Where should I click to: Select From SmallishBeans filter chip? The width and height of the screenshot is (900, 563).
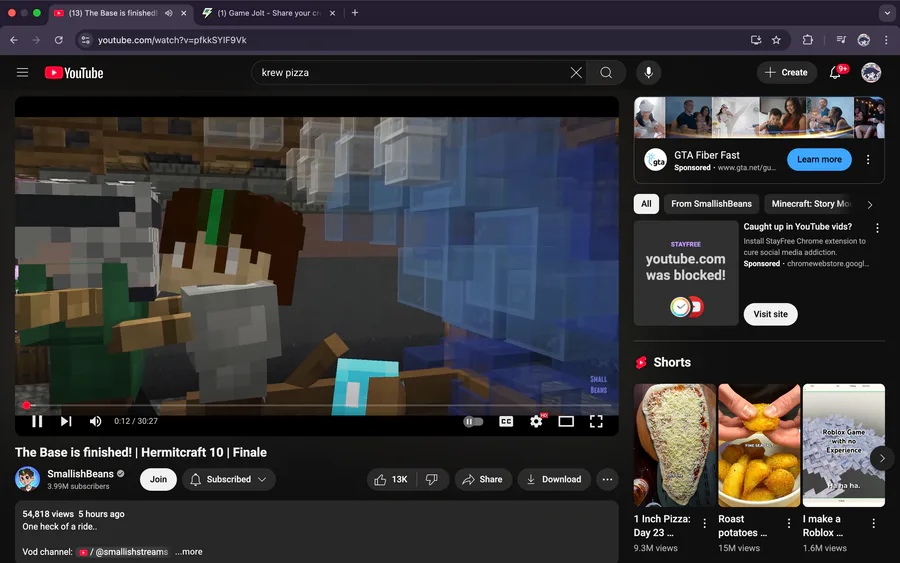711,204
